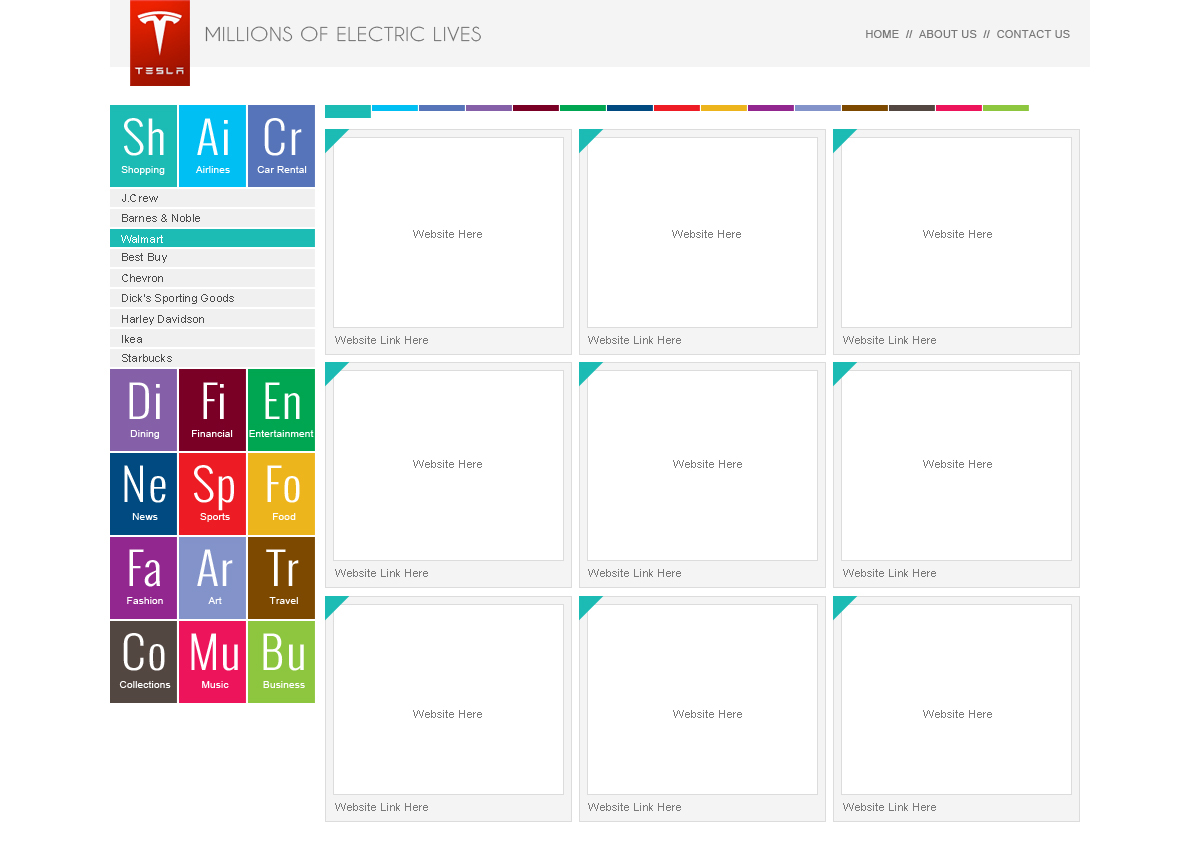
Task: Select Starbucks in the list
Action: 212,358
